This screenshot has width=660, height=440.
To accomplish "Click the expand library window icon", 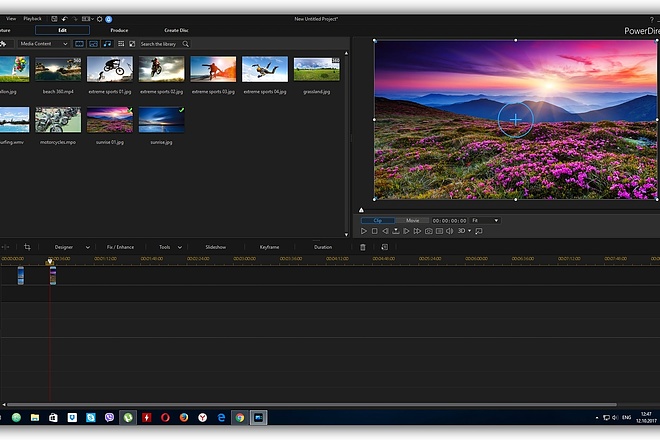I will [132, 44].
